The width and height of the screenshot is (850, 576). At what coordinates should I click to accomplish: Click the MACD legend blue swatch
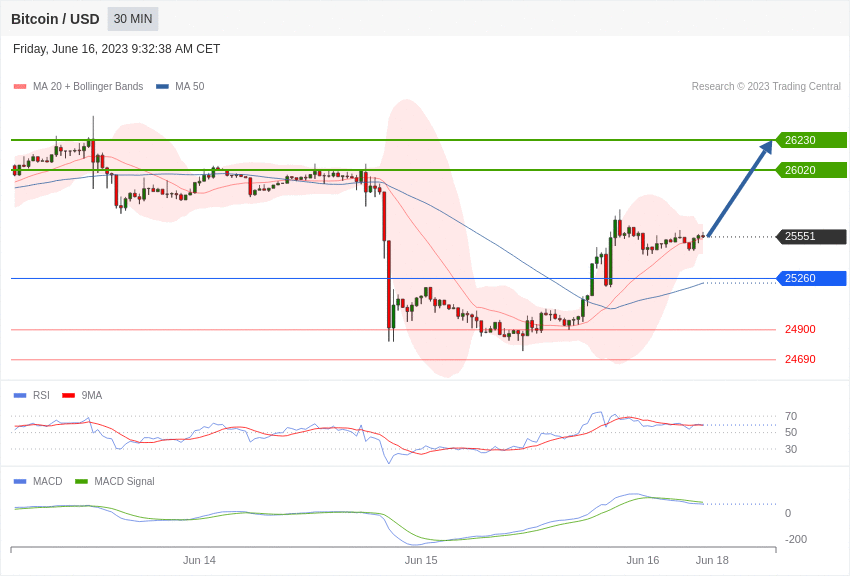(x=20, y=482)
